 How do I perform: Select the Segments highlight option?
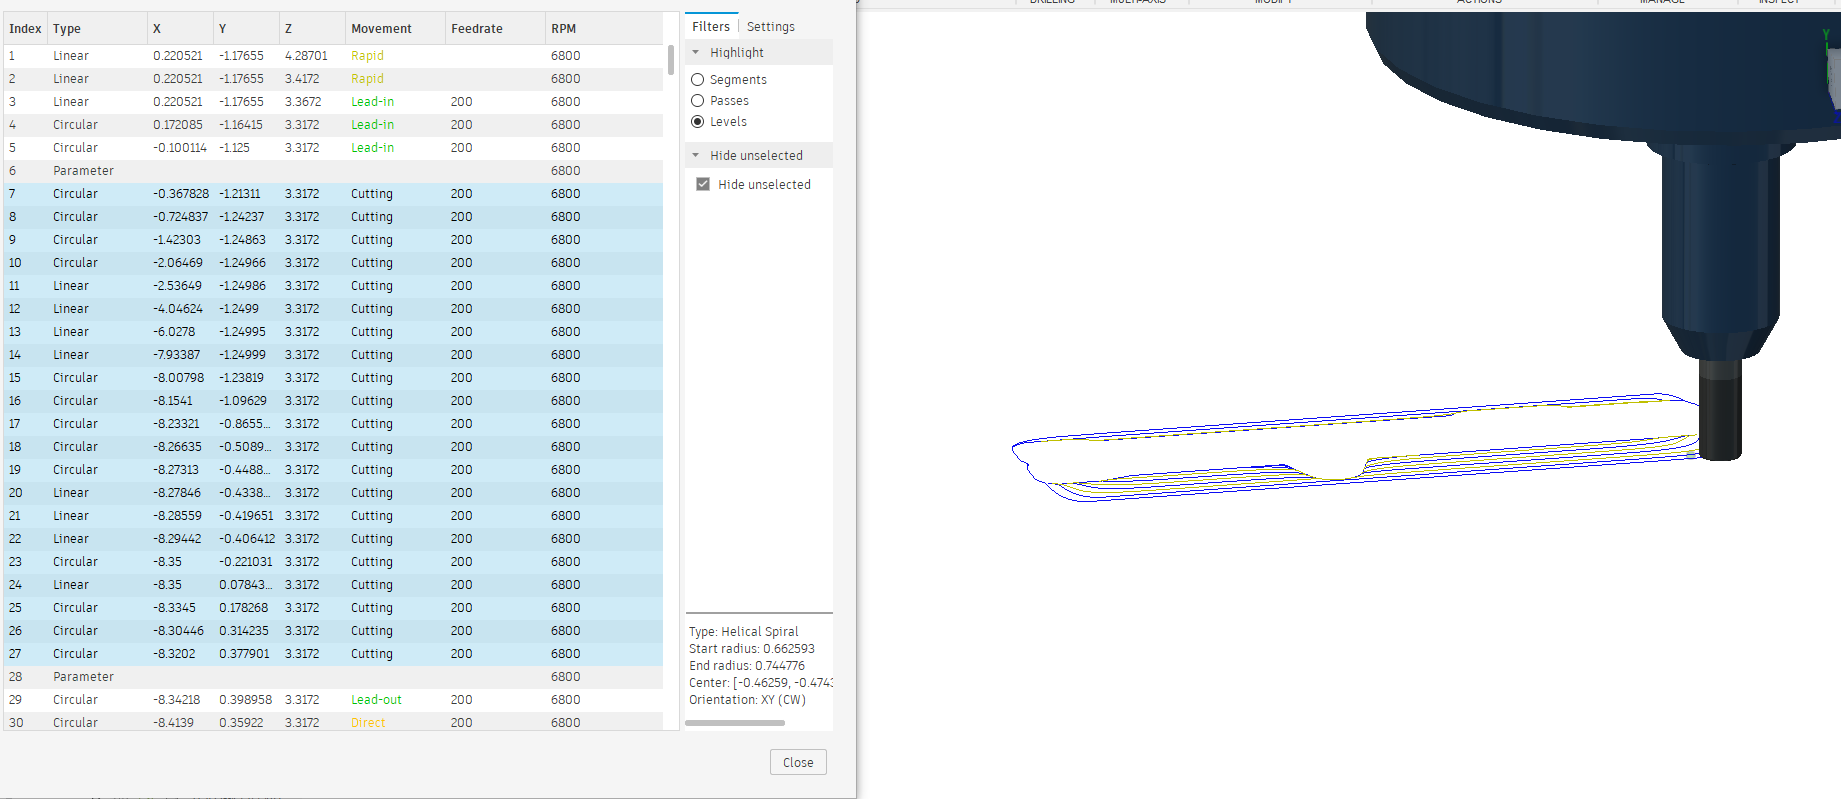coord(698,80)
